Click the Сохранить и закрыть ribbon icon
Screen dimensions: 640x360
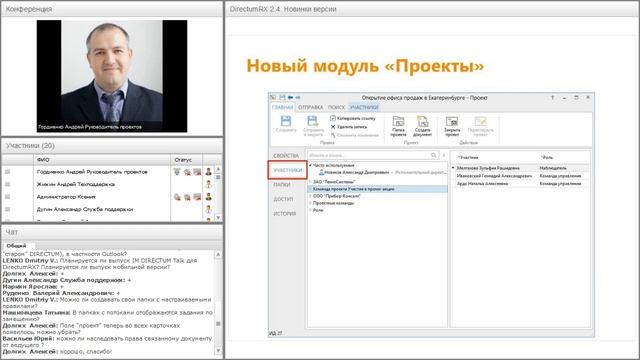313,121
